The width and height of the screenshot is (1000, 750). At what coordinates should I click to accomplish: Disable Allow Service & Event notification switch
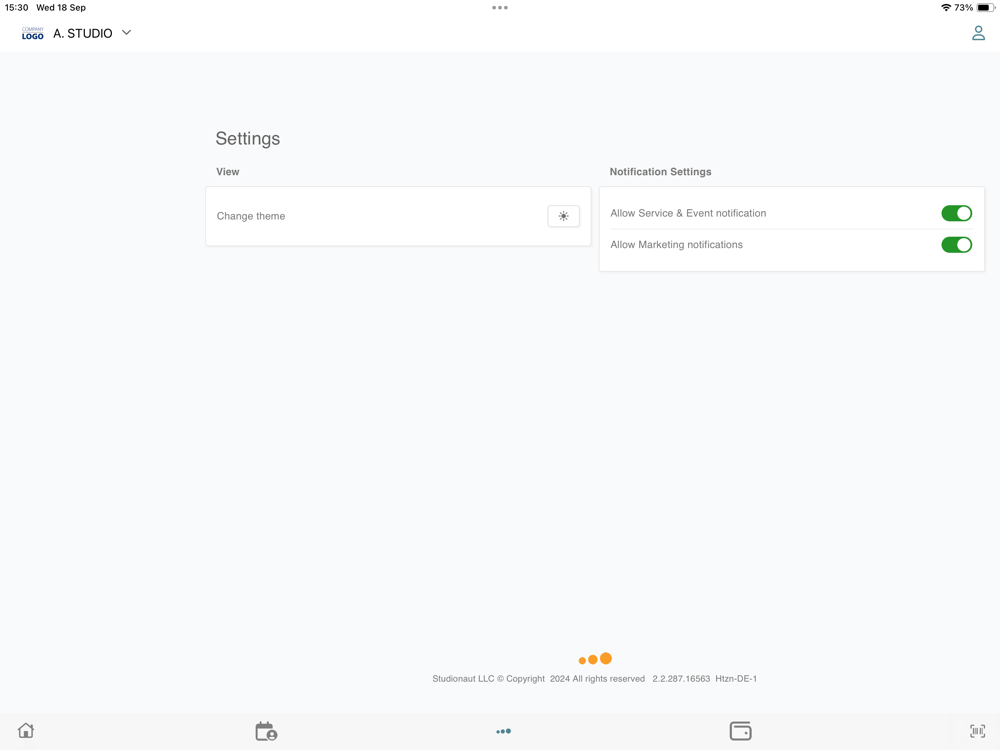[956, 213]
